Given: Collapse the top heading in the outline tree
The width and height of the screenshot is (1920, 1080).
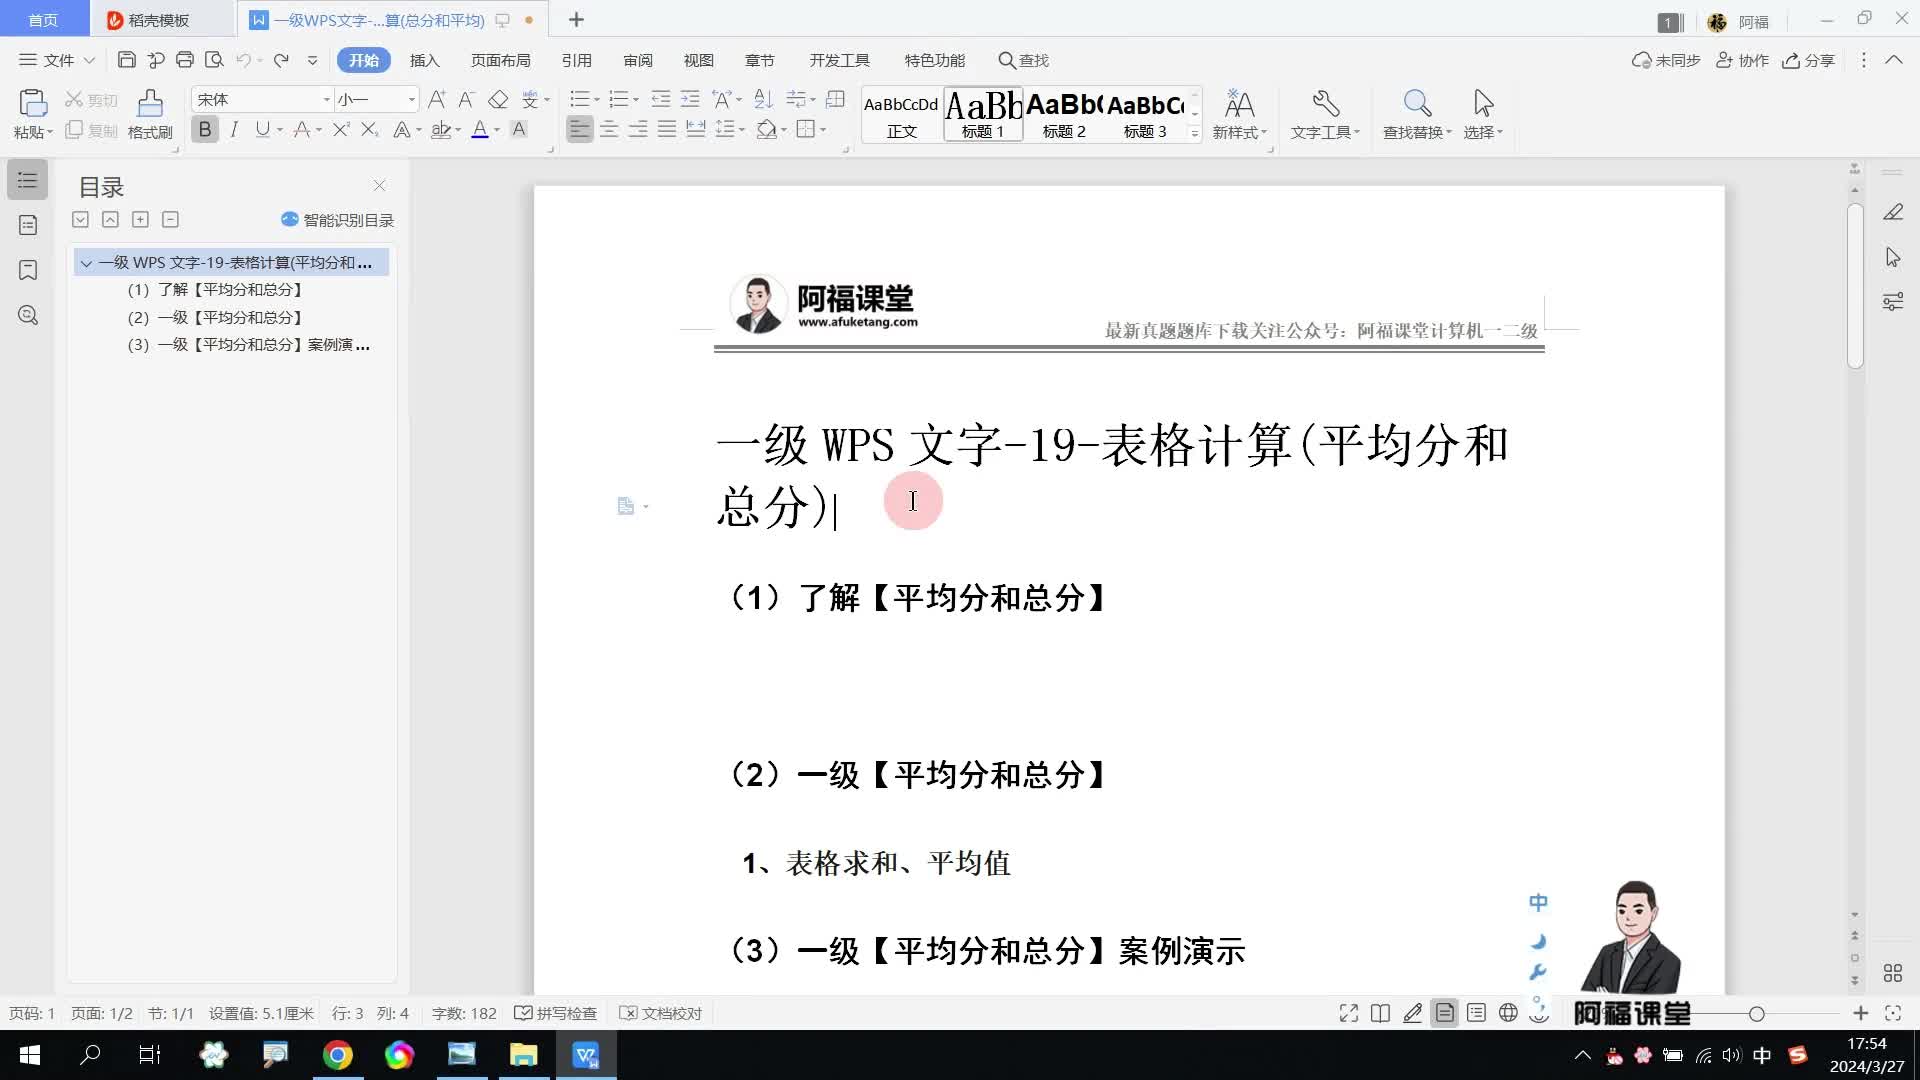Looking at the screenshot, I should [x=86, y=263].
